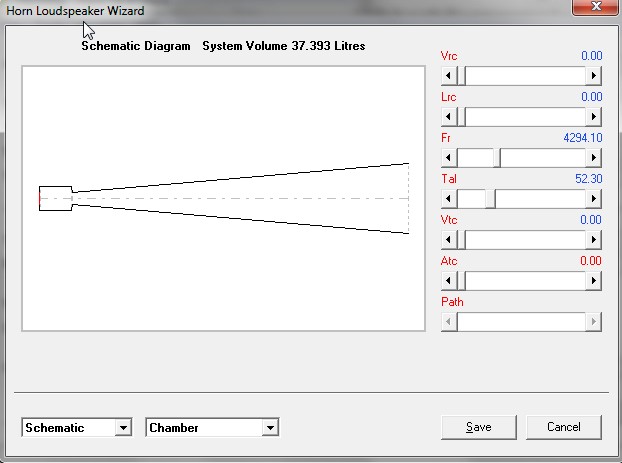This screenshot has width=622, height=463.
Task: Cancel the Horn Loudspeaker Wizard
Action: tap(564, 427)
